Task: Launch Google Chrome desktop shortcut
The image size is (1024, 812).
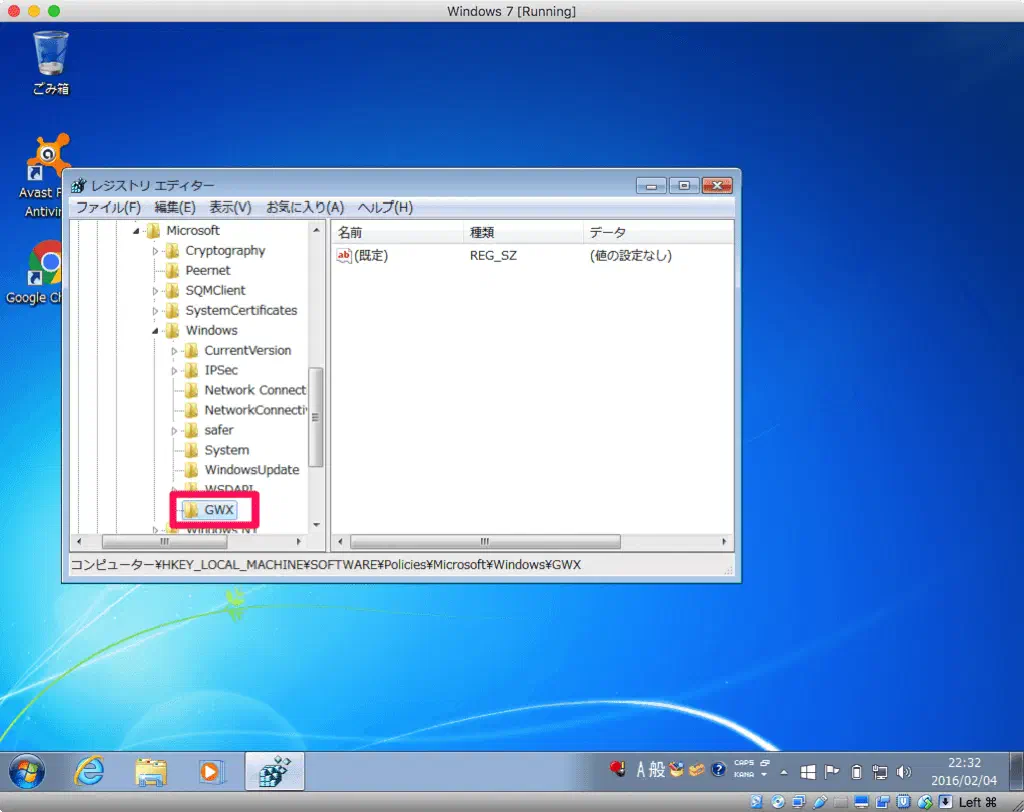Action: click(47, 265)
